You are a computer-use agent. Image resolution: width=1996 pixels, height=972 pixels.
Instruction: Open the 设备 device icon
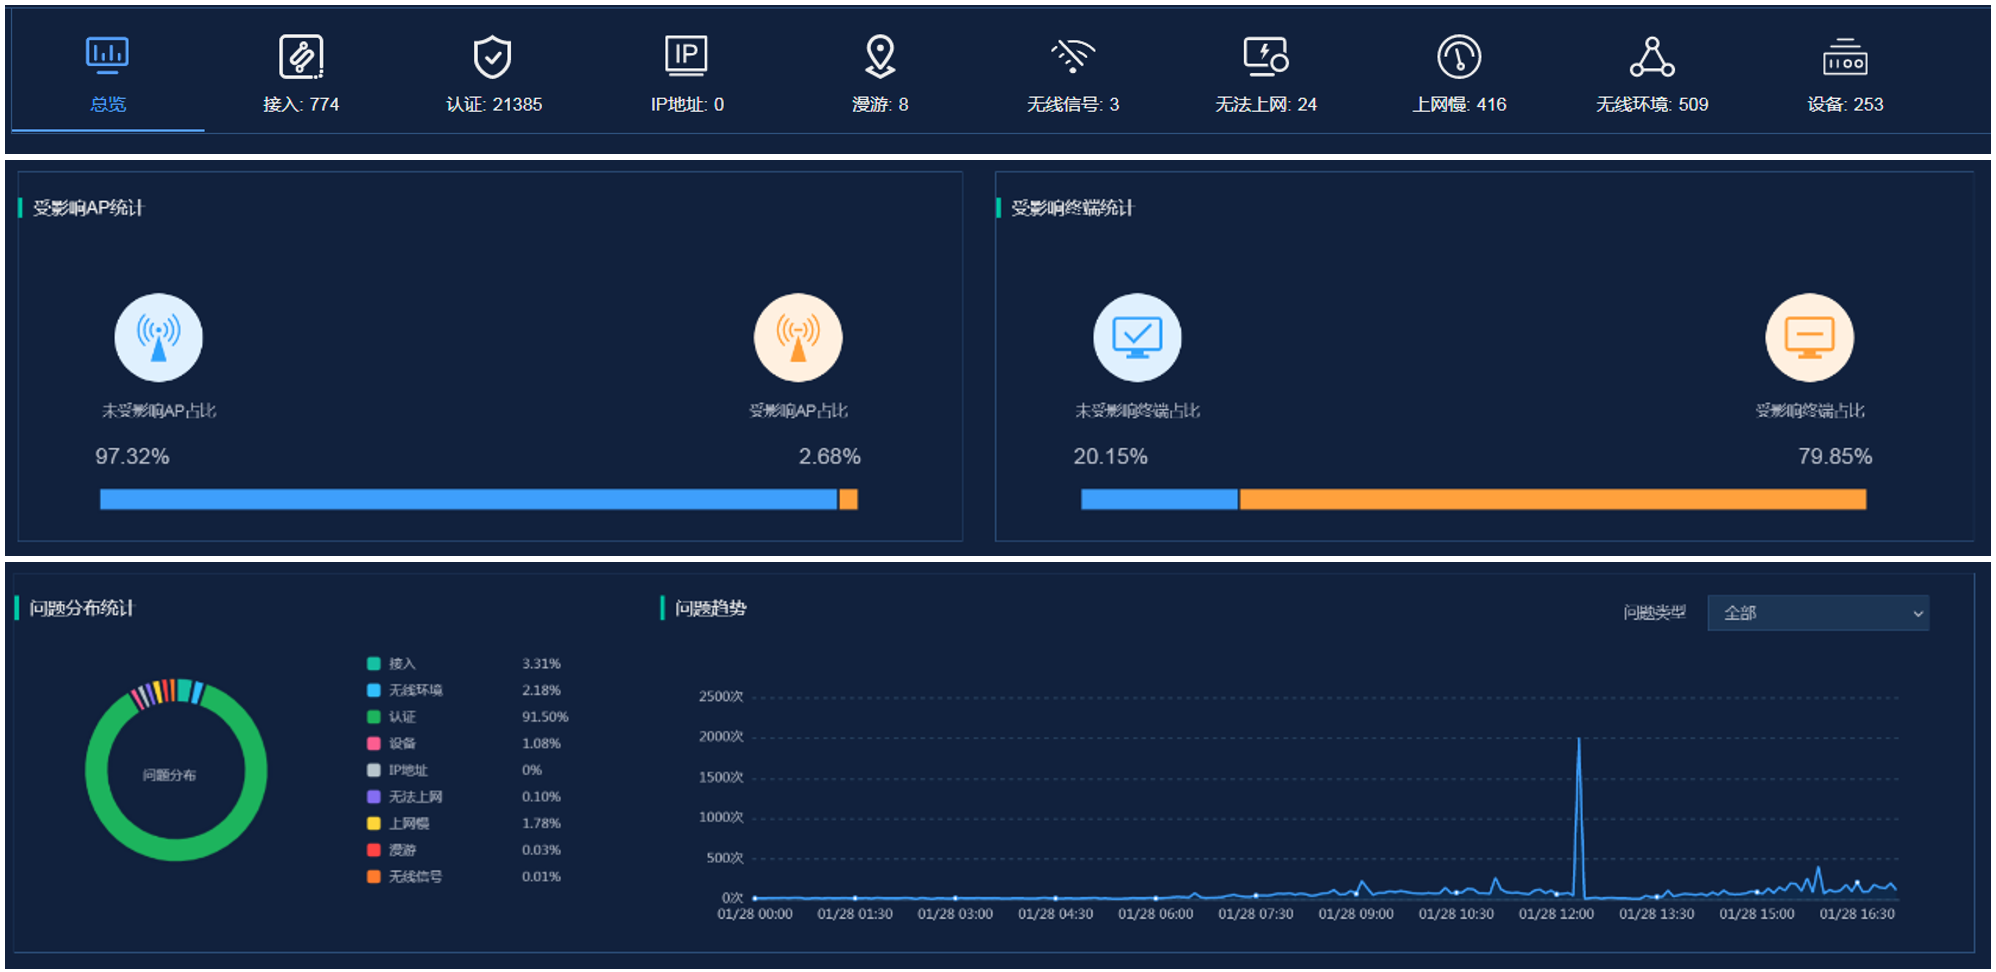[1845, 56]
